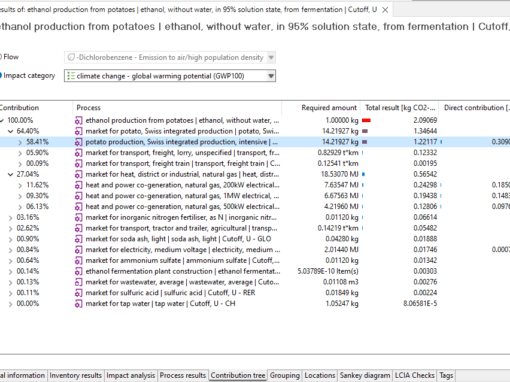Screen dimensions: 510x382
Task: Click the blue contribution bar of market for heat row
Action: (x=363, y=174)
